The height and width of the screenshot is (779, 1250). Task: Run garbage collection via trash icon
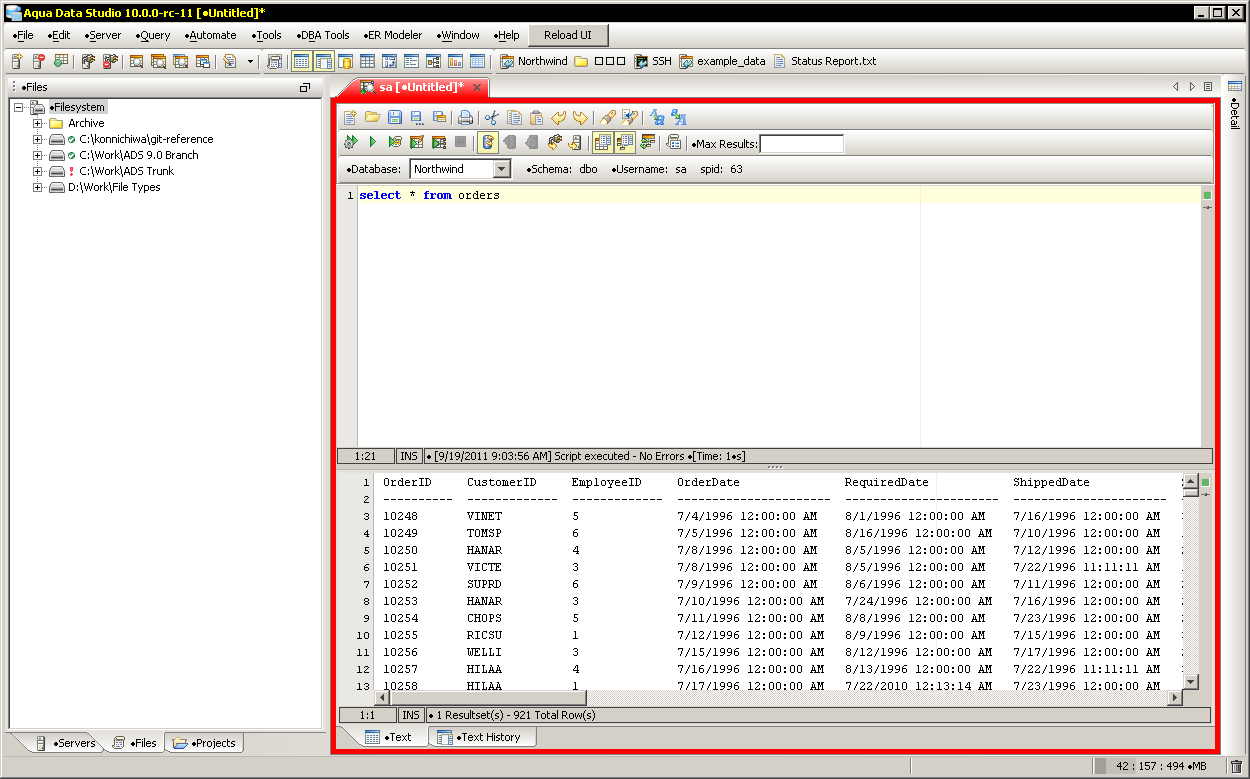(x=1236, y=767)
